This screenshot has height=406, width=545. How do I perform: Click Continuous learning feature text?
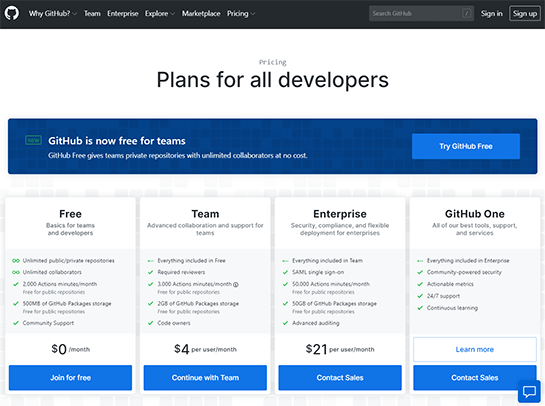coord(452,308)
